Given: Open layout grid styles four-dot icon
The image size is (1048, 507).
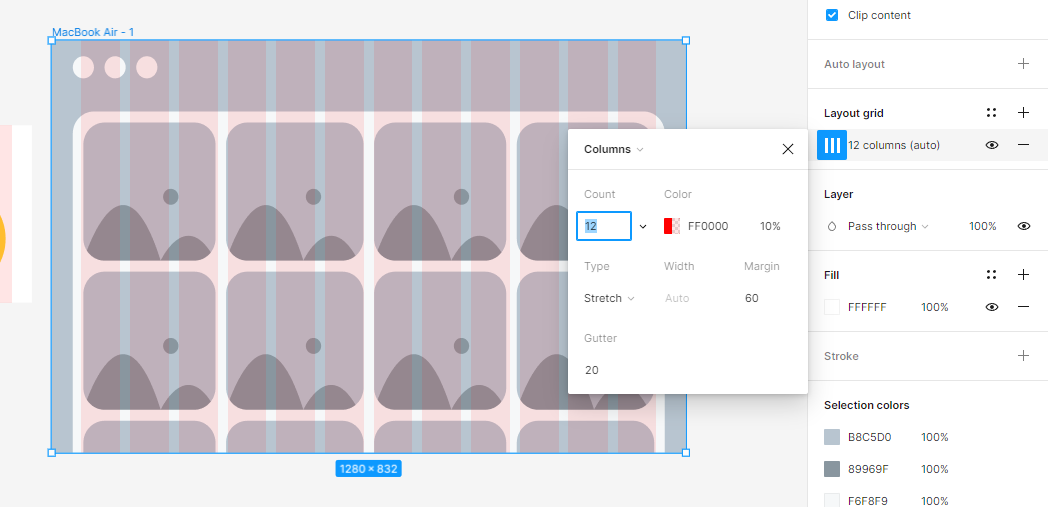Looking at the screenshot, I should (x=992, y=113).
